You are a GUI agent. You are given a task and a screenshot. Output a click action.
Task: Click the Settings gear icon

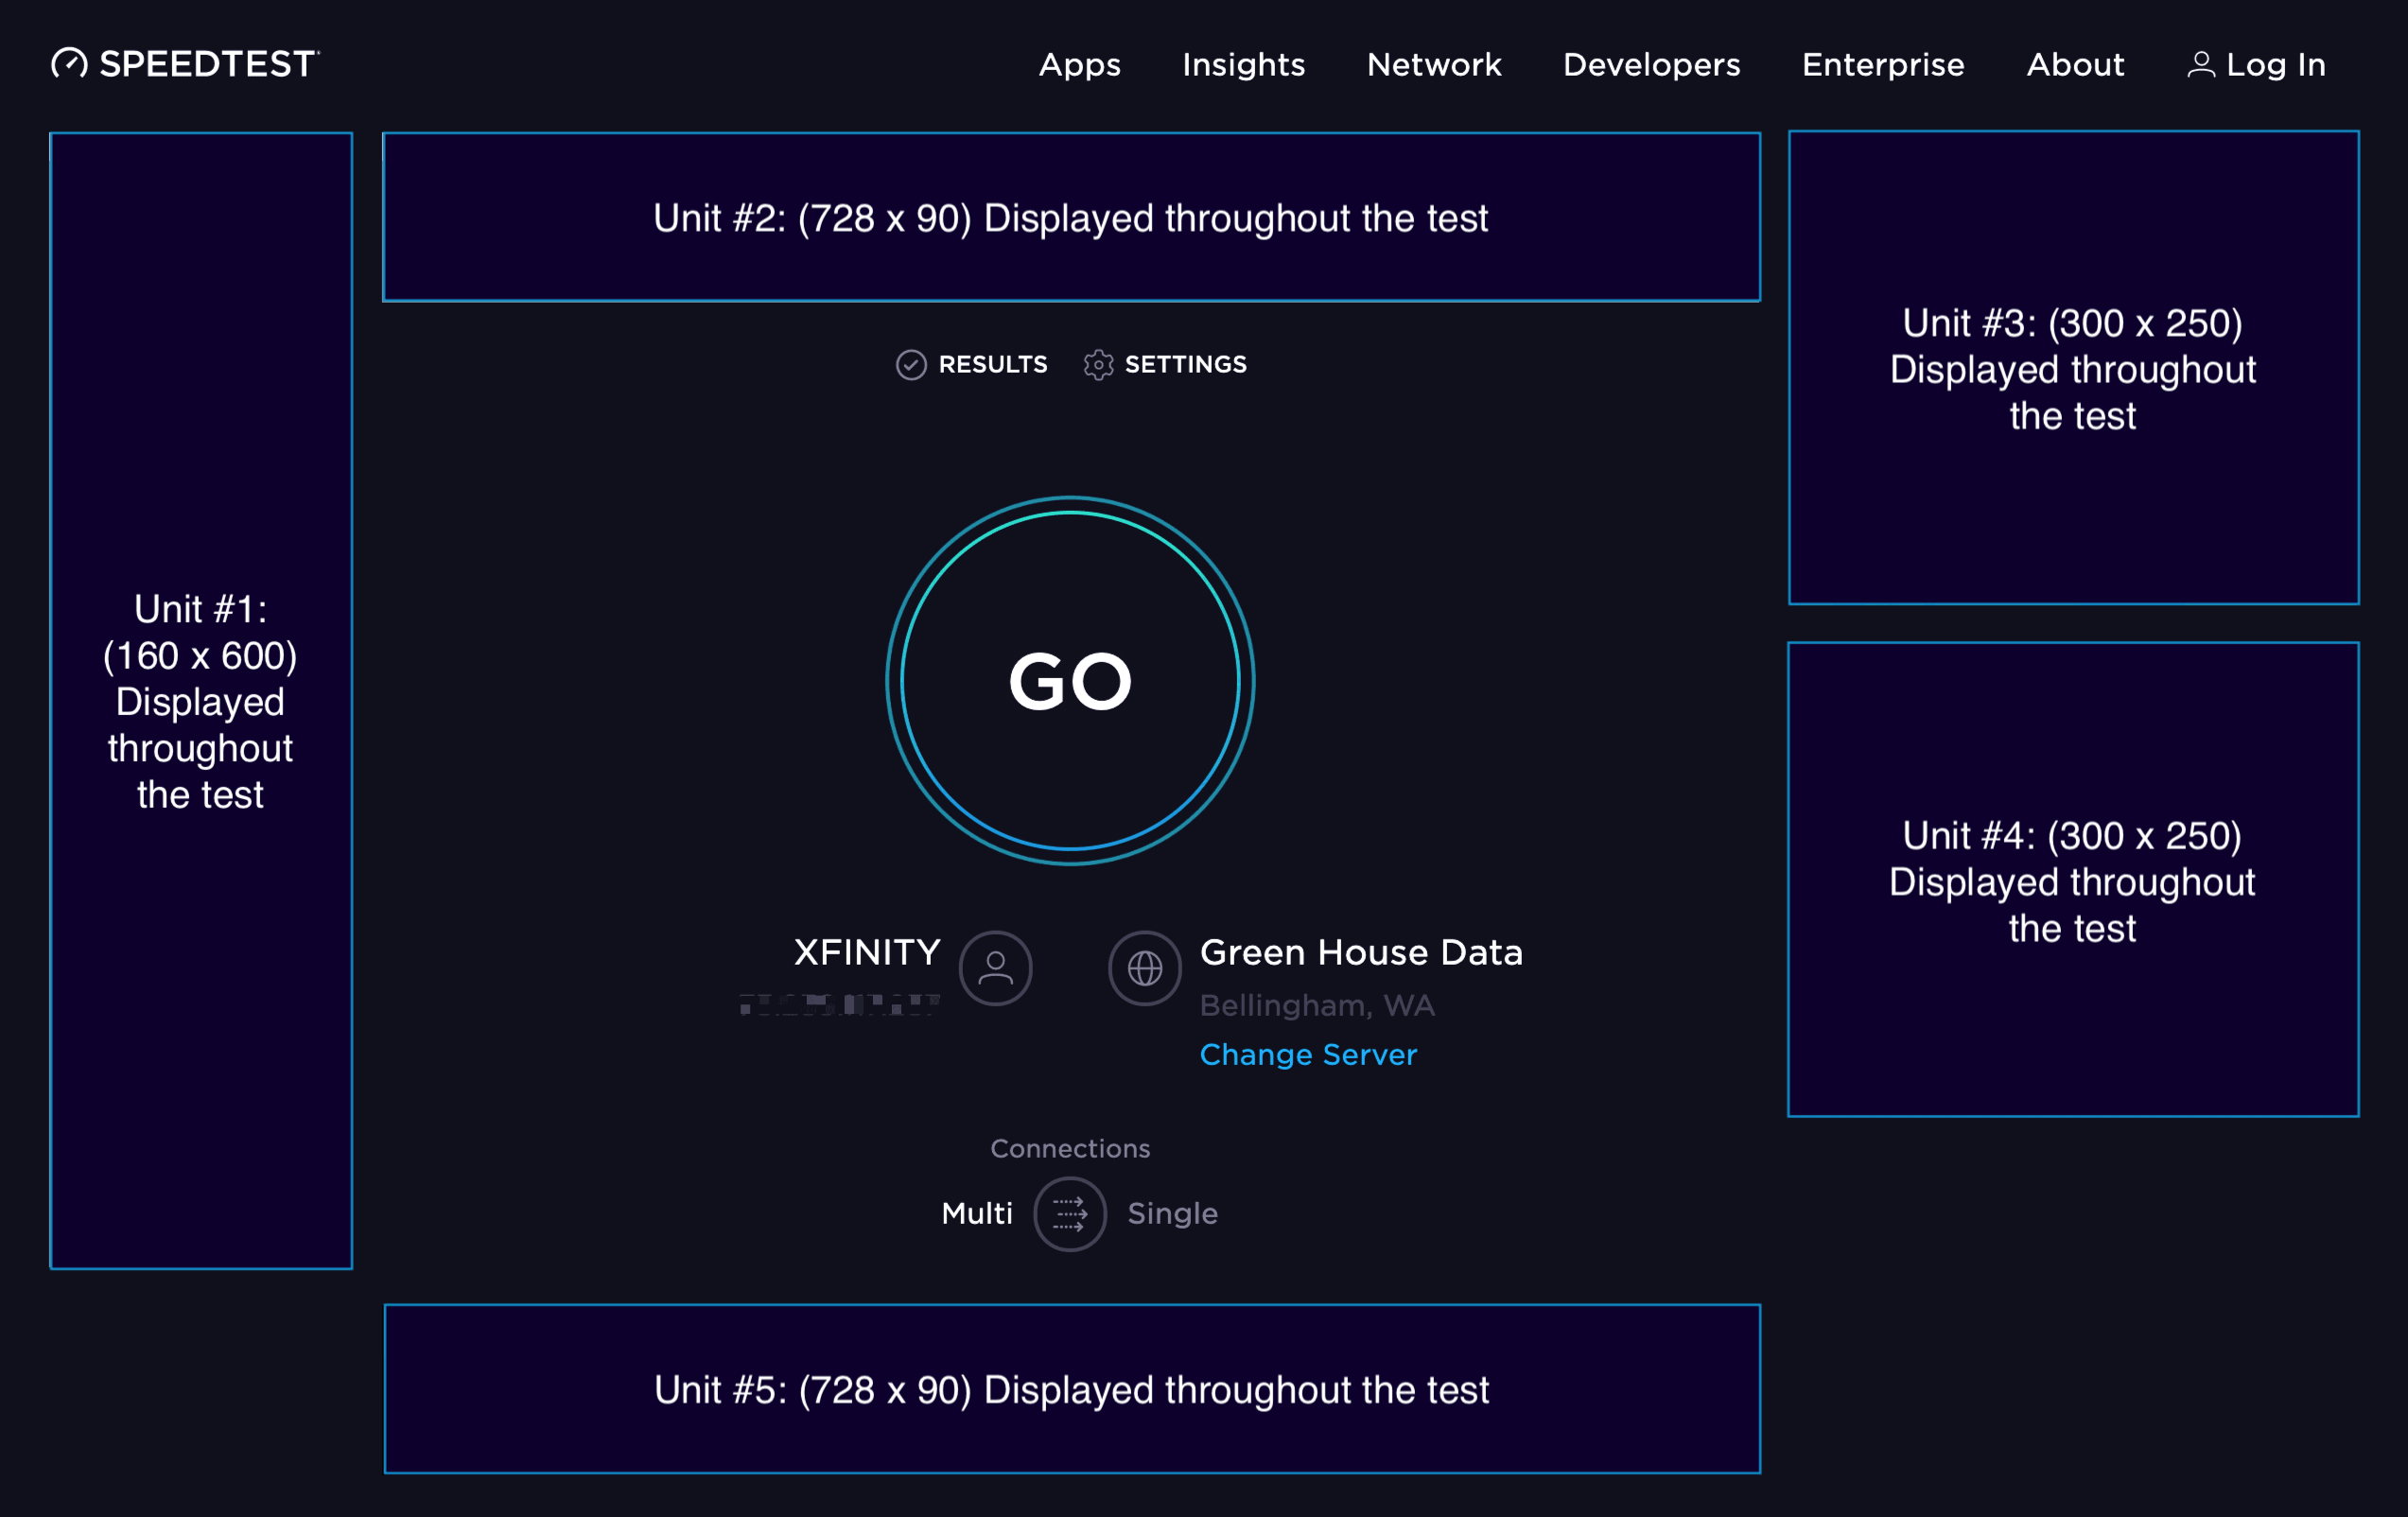pos(1098,365)
